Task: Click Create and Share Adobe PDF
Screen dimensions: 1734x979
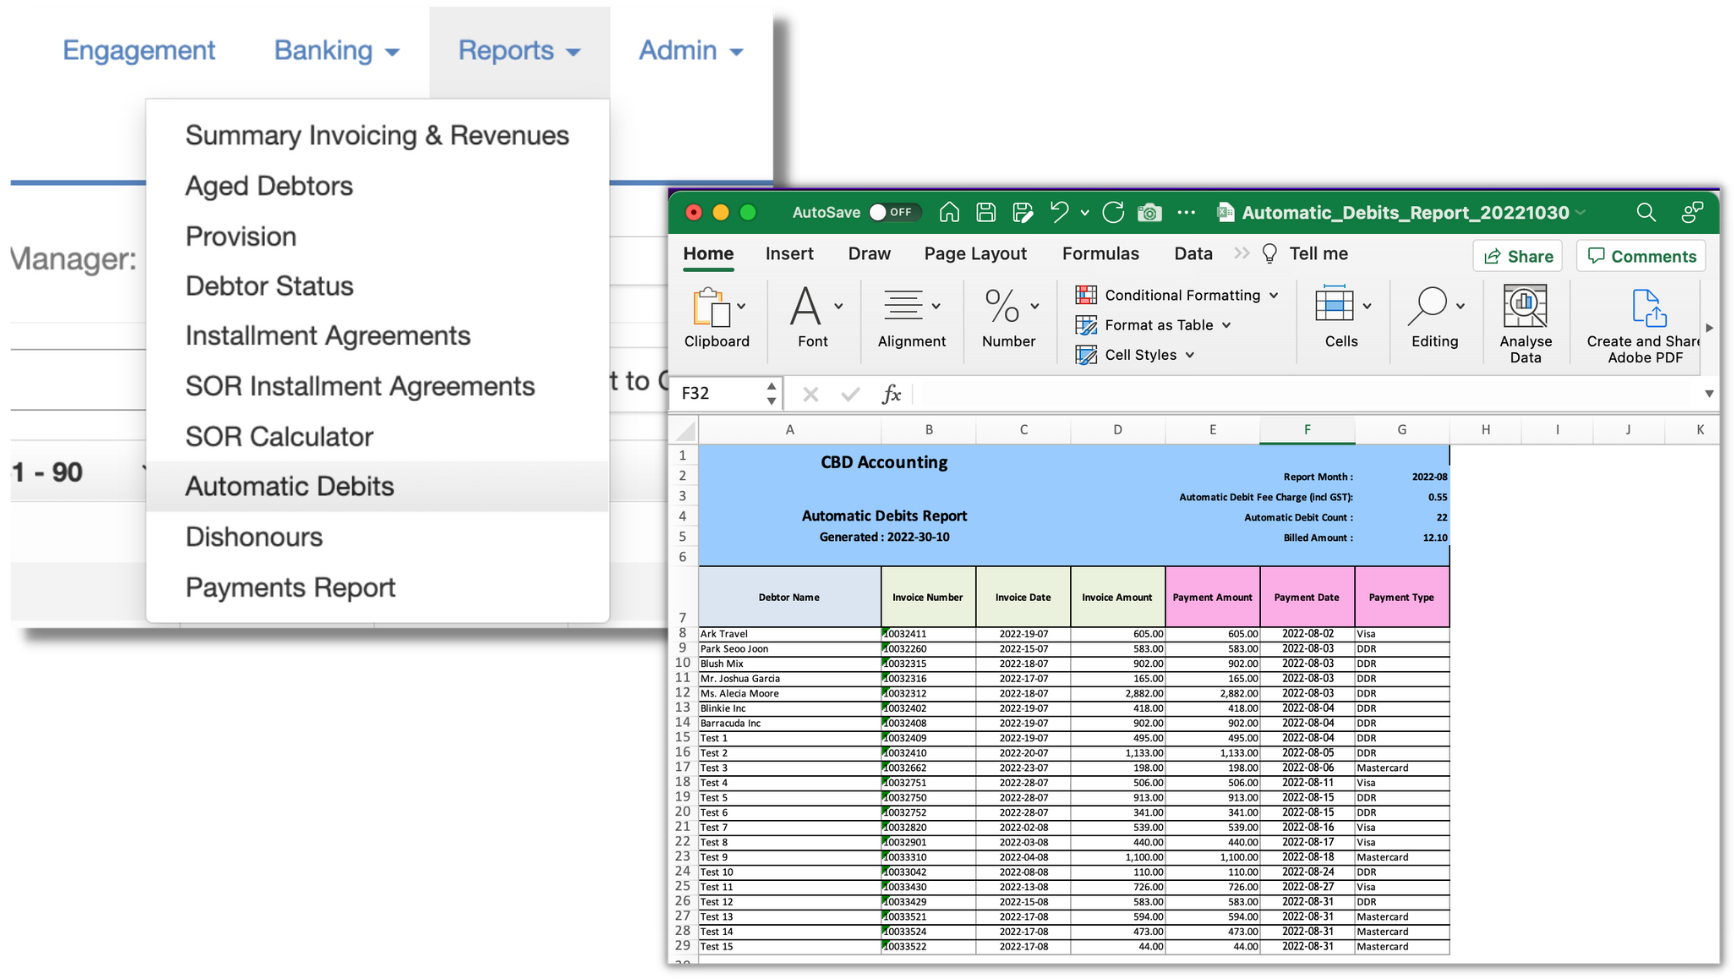Action: pyautogui.click(x=1646, y=322)
